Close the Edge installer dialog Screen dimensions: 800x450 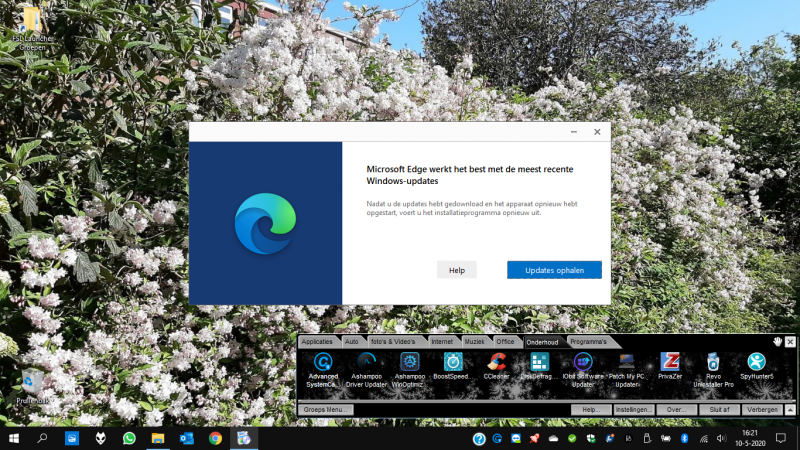tap(597, 132)
